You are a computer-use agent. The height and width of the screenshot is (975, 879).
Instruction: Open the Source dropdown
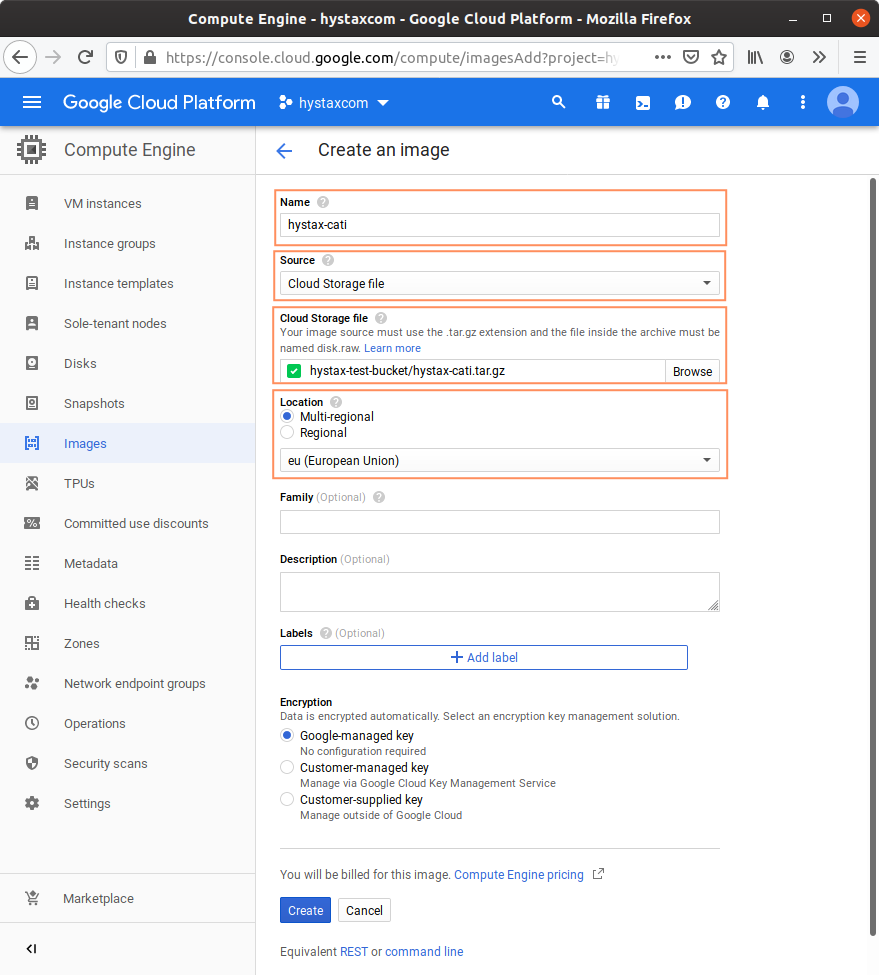499,284
